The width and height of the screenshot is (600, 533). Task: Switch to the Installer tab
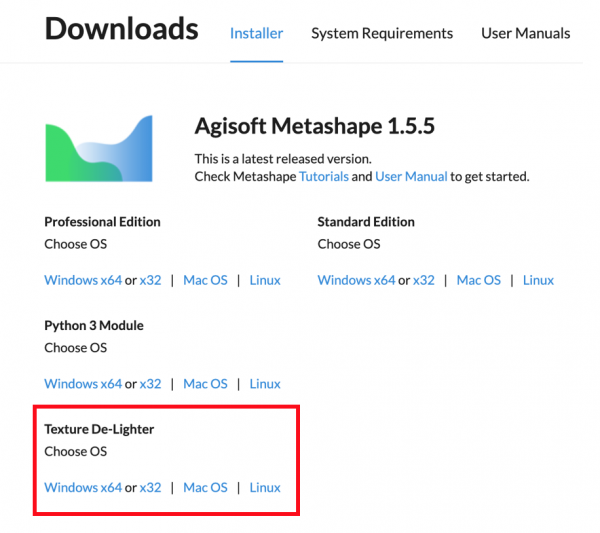(256, 33)
